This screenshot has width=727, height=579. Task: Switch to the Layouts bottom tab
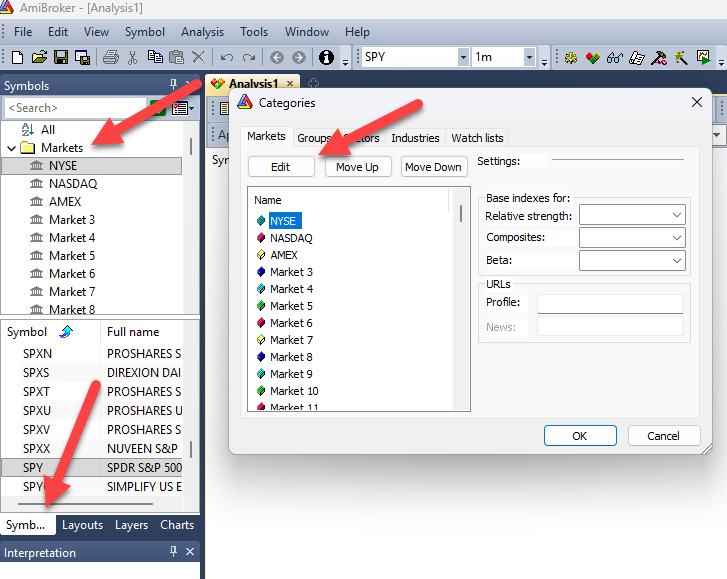[83, 525]
